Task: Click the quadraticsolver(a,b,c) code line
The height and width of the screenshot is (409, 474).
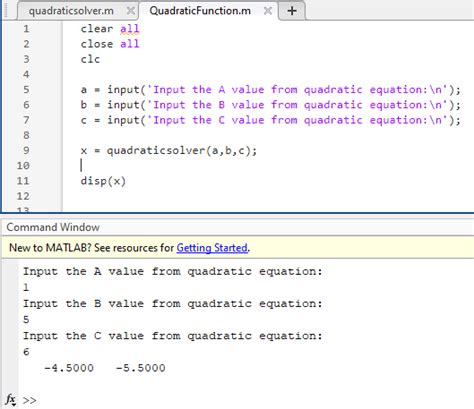Action: coord(169,151)
